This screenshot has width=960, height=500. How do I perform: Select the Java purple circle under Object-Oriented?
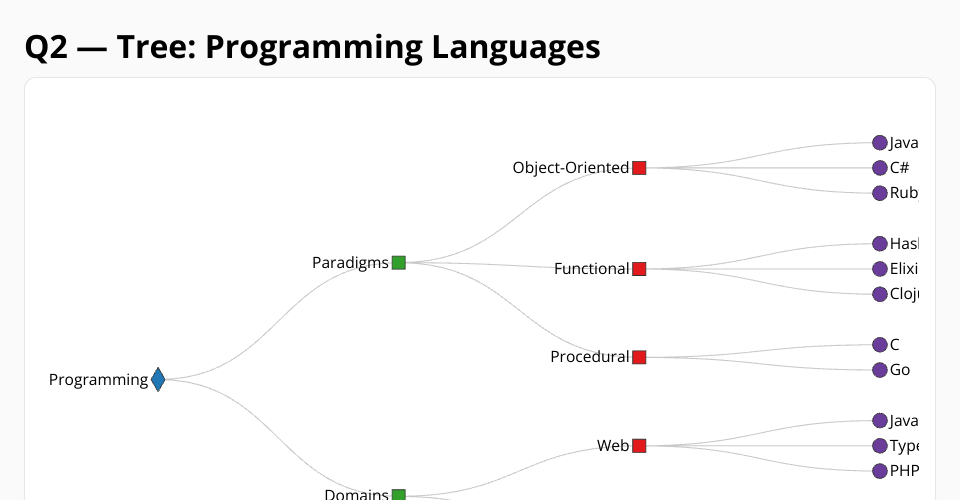(x=880, y=143)
